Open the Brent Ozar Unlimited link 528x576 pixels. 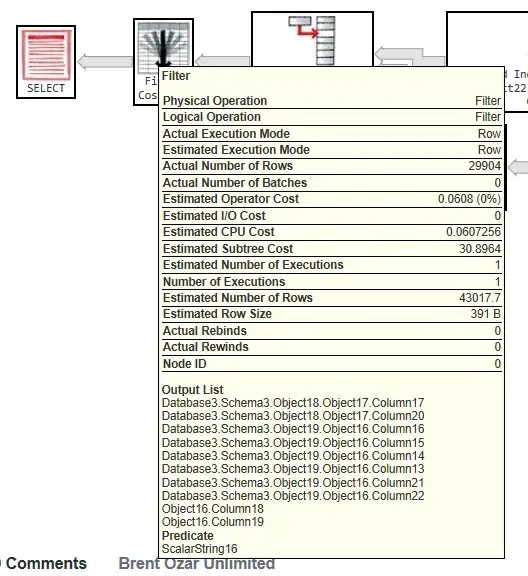(x=197, y=564)
